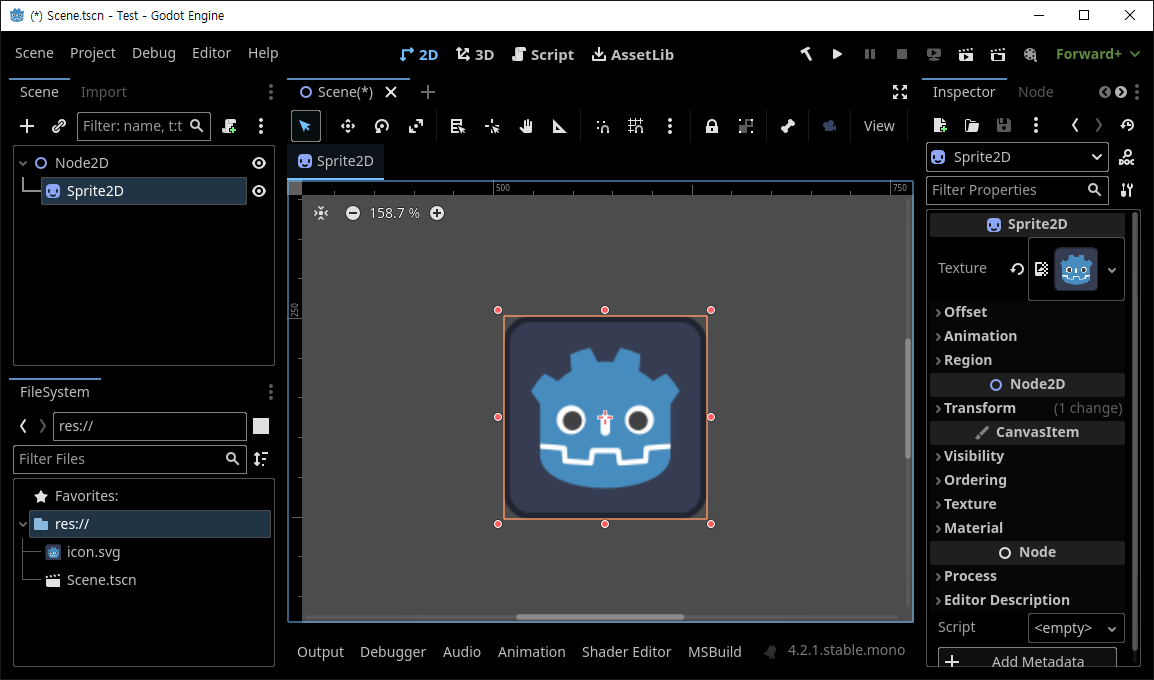Open Inspector object history icon

(x=1128, y=125)
